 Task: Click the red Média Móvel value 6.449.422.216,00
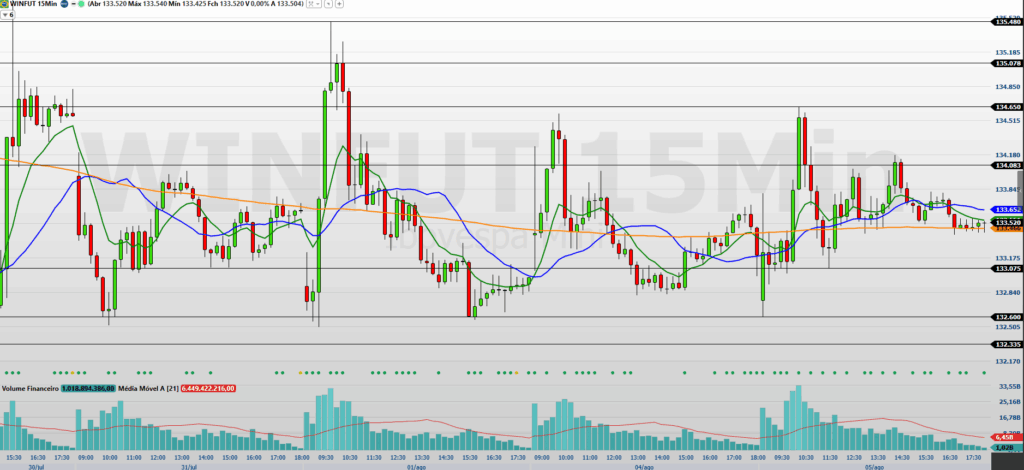tap(208, 388)
